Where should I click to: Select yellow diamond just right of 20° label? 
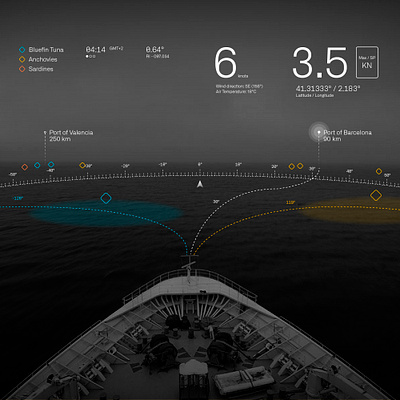tap(292, 166)
